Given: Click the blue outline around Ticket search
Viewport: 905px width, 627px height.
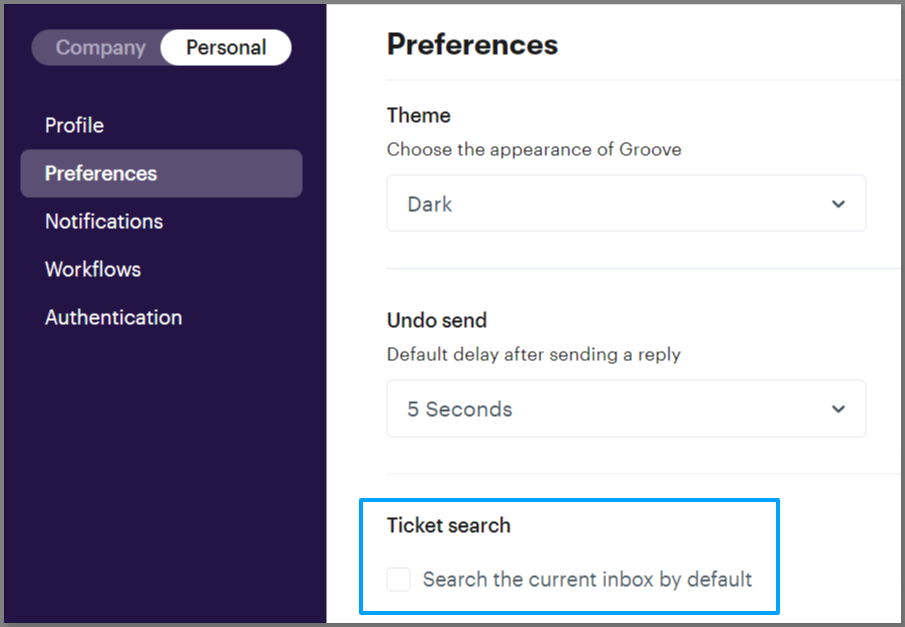Looking at the screenshot, I should click(569, 502).
